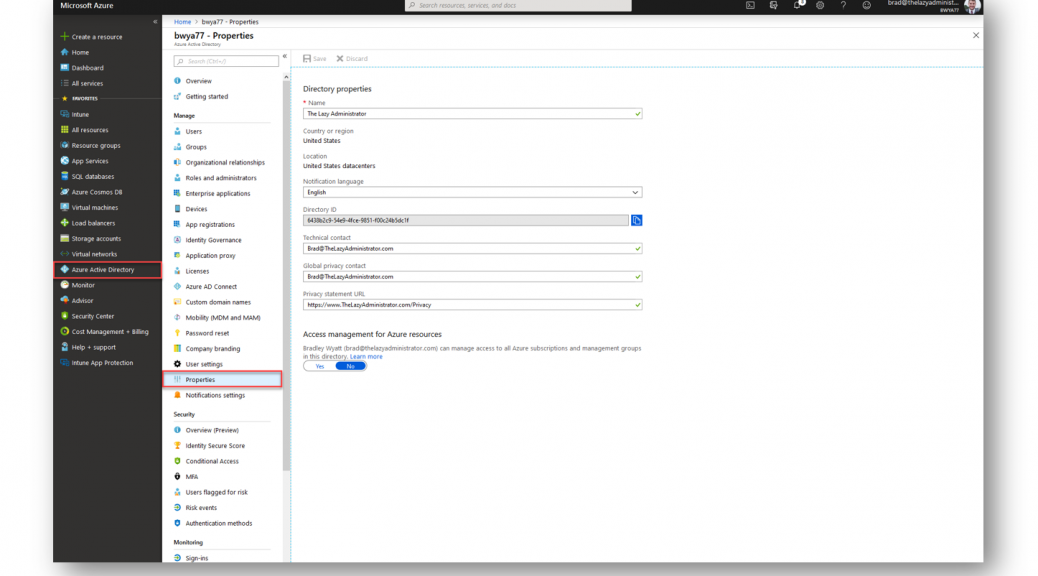Click the global search resources box
The width and height of the screenshot is (1038, 576).
pos(518,5)
